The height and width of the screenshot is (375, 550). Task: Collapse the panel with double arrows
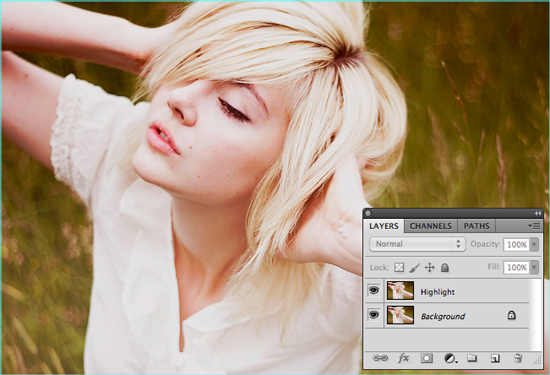coord(537,213)
